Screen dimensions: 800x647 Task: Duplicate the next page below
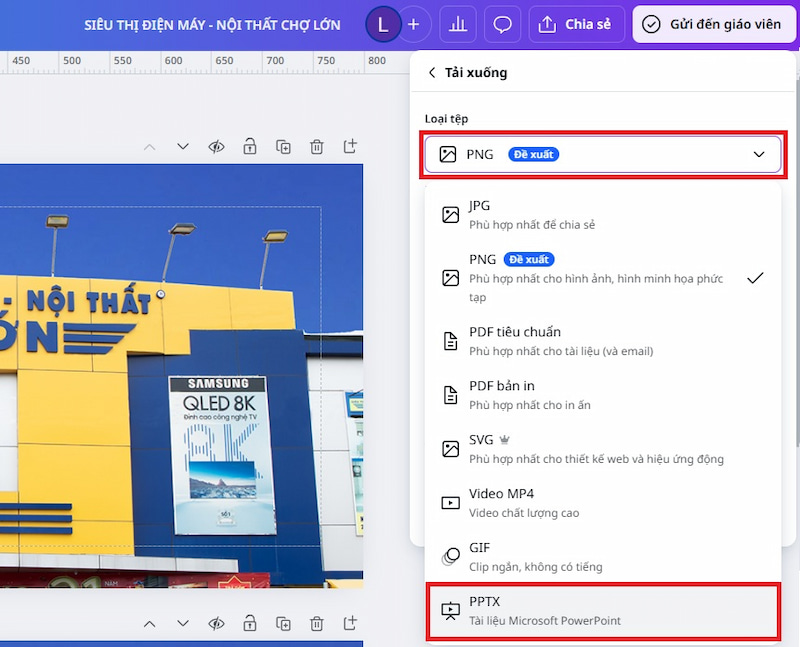tap(283, 624)
